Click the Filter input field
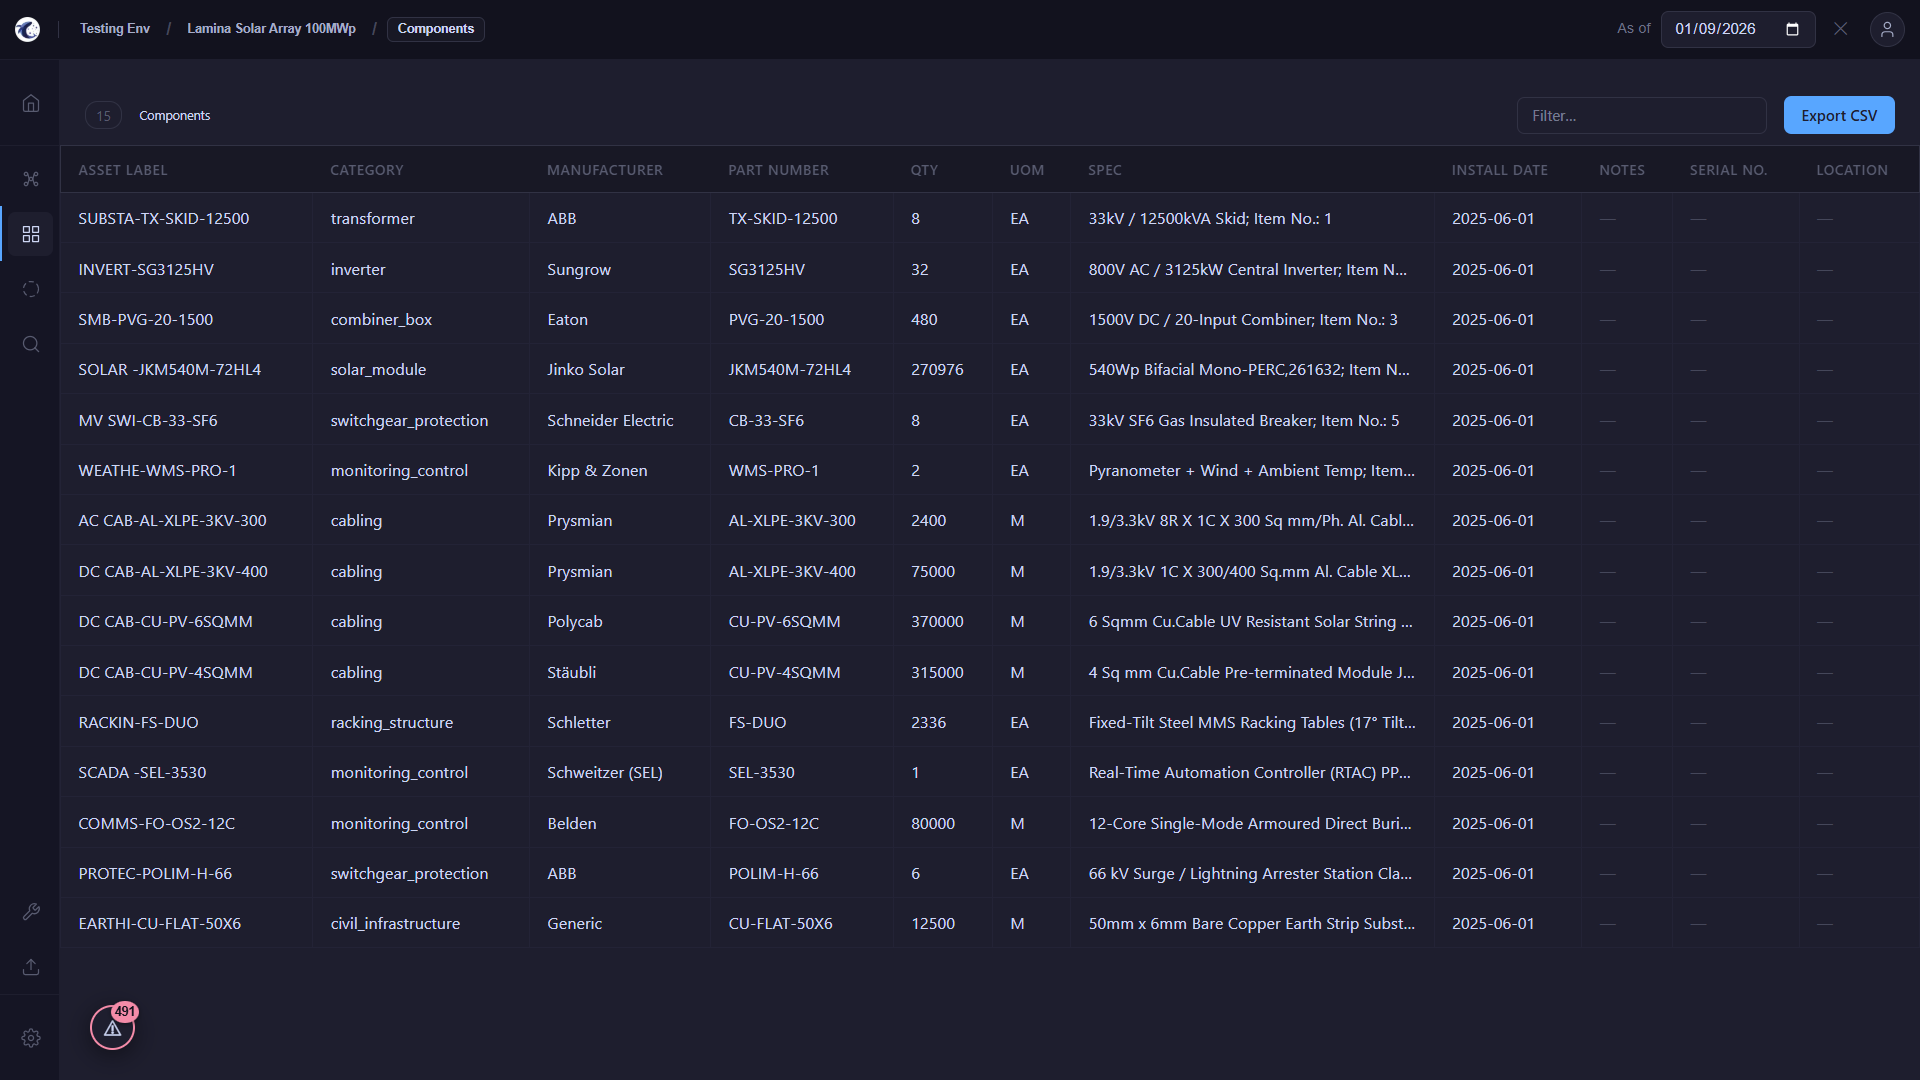 coord(1641,116)
